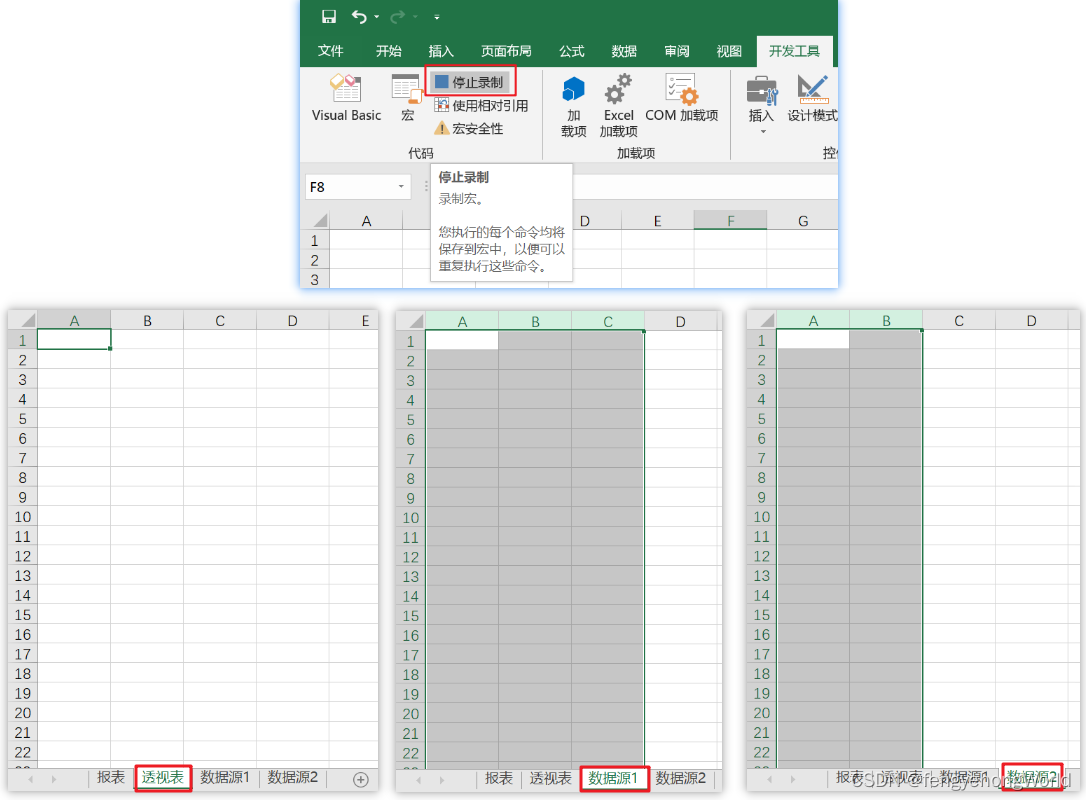
Task: Switch to the 数据 ribbon tab
Action: point(623,51)
